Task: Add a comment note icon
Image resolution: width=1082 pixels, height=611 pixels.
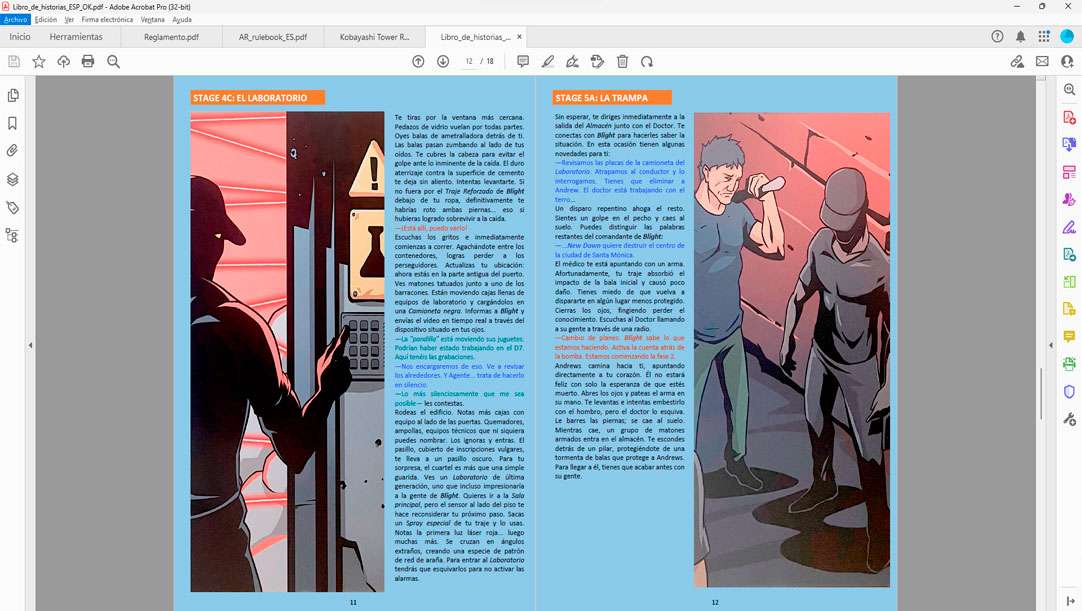Action: click(x=523, y=61)
